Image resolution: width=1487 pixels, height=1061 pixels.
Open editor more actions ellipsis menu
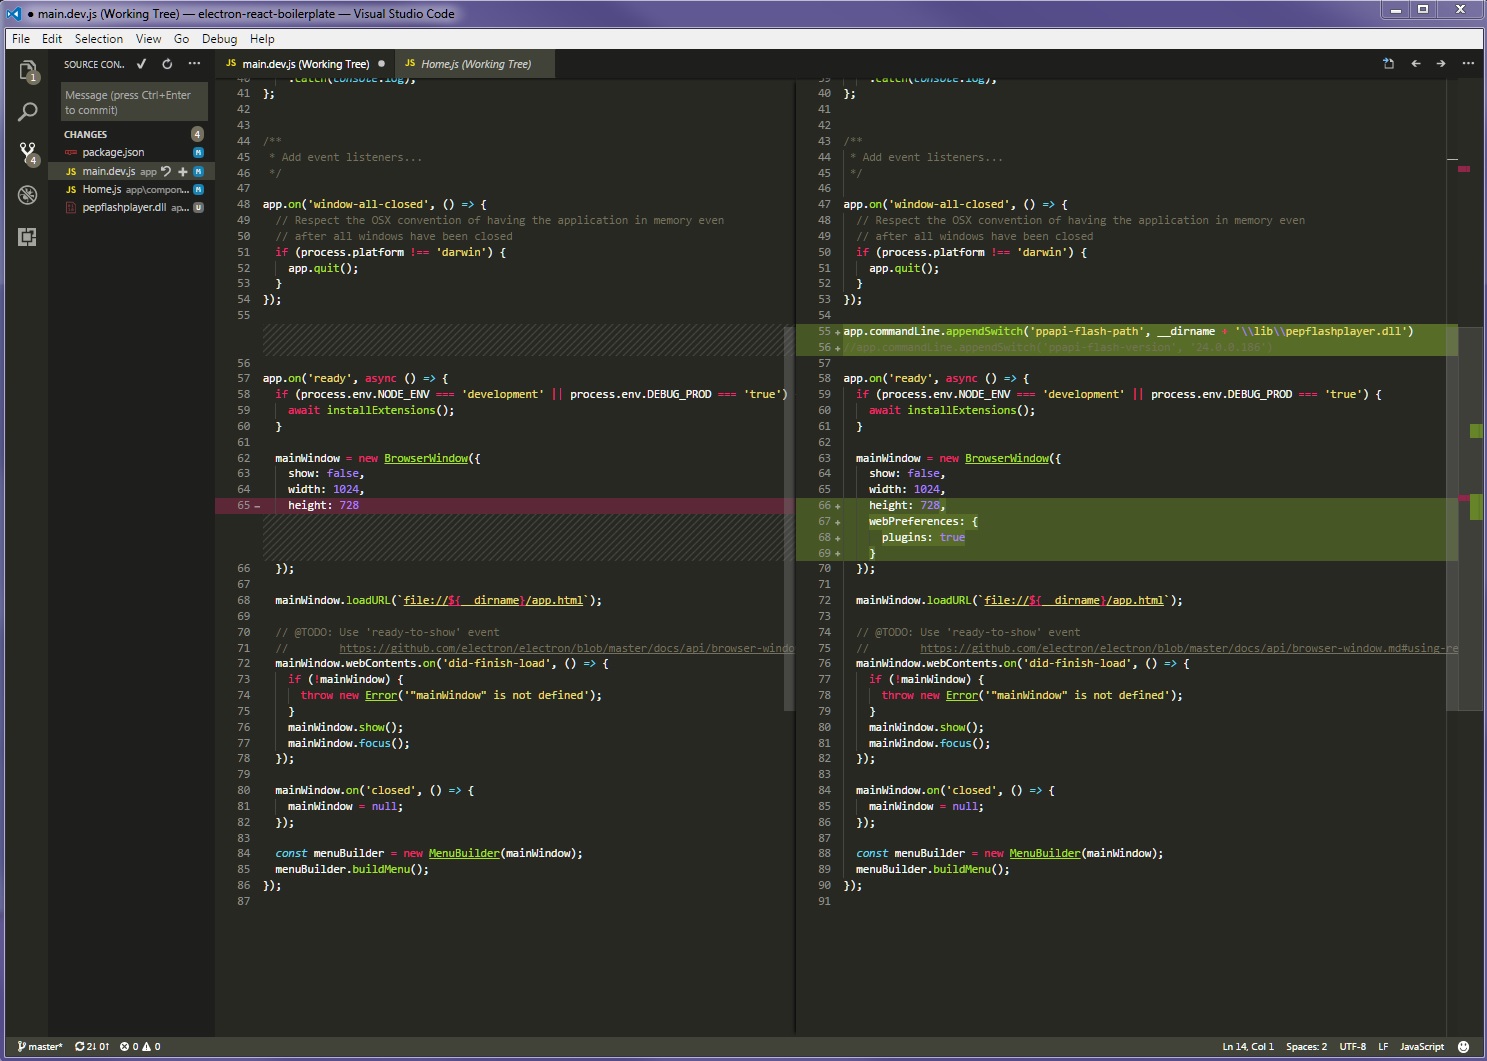click(1468, 64)
